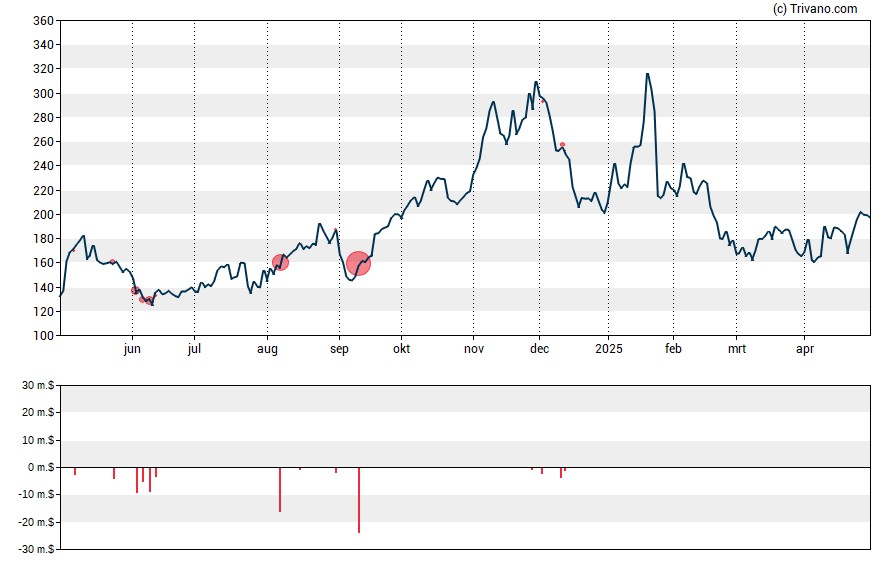Click the 'feb' month axis label

pyautogui.click(x=673, y=349)
